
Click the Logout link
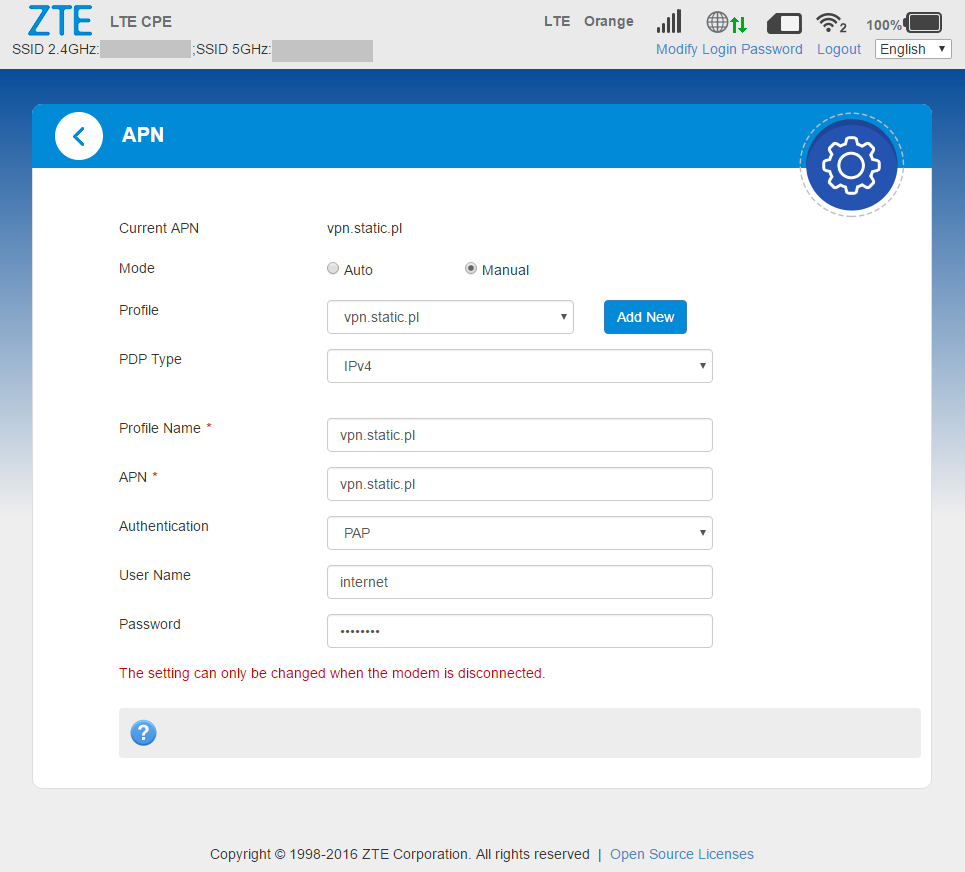coord(838,49)
